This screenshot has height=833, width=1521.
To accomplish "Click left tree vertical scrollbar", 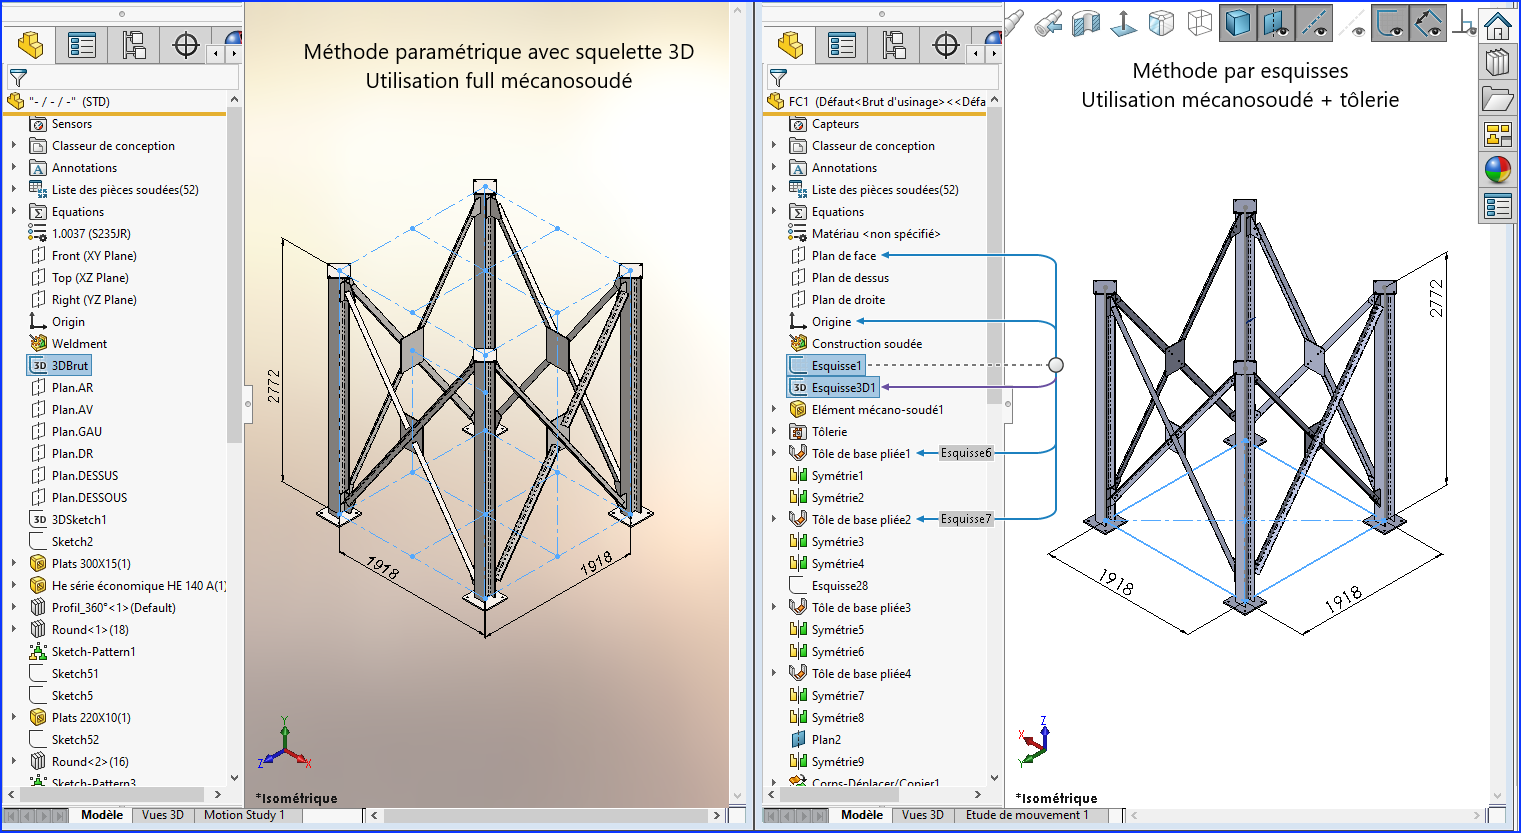I will pos(234,275).
